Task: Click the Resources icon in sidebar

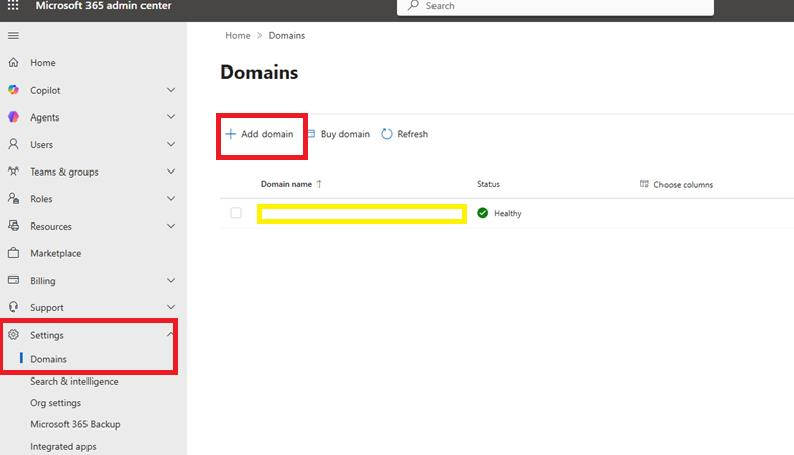Action: coord(14,226)
